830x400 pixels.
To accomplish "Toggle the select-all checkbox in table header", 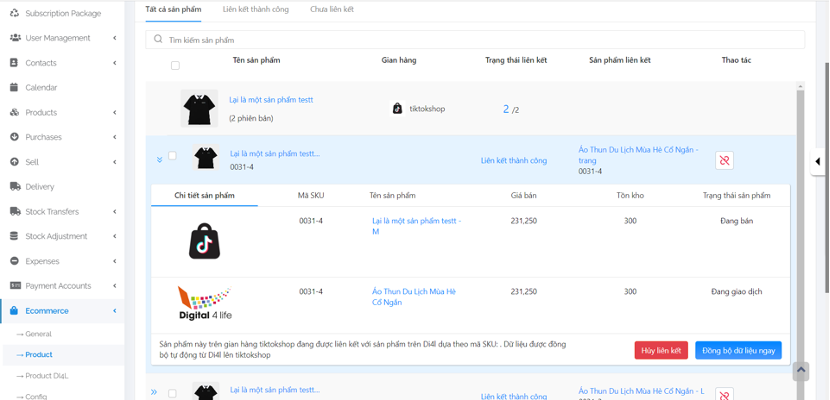I will pos(175,66).
